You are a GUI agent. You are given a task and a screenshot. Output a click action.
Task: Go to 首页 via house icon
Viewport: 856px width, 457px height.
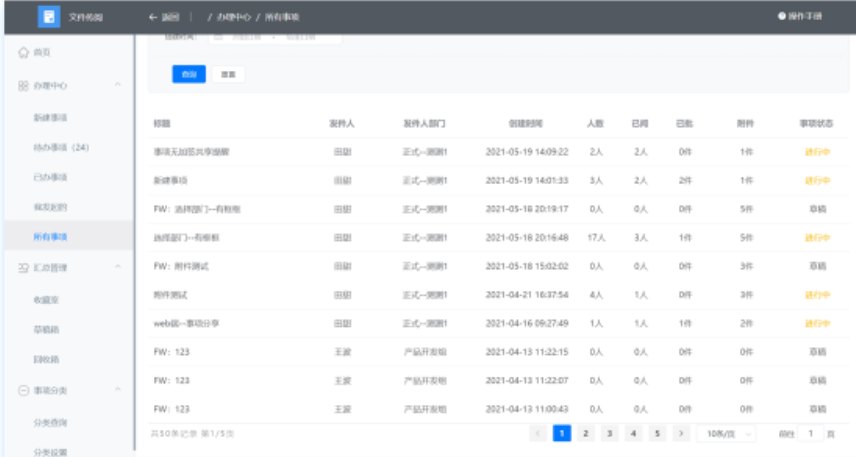pyautogui.click(x=23, y=52)
